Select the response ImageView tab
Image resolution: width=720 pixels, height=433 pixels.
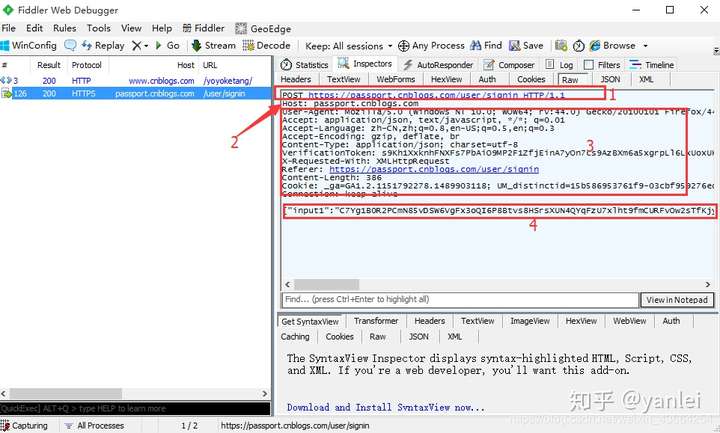tap(530, 321)
